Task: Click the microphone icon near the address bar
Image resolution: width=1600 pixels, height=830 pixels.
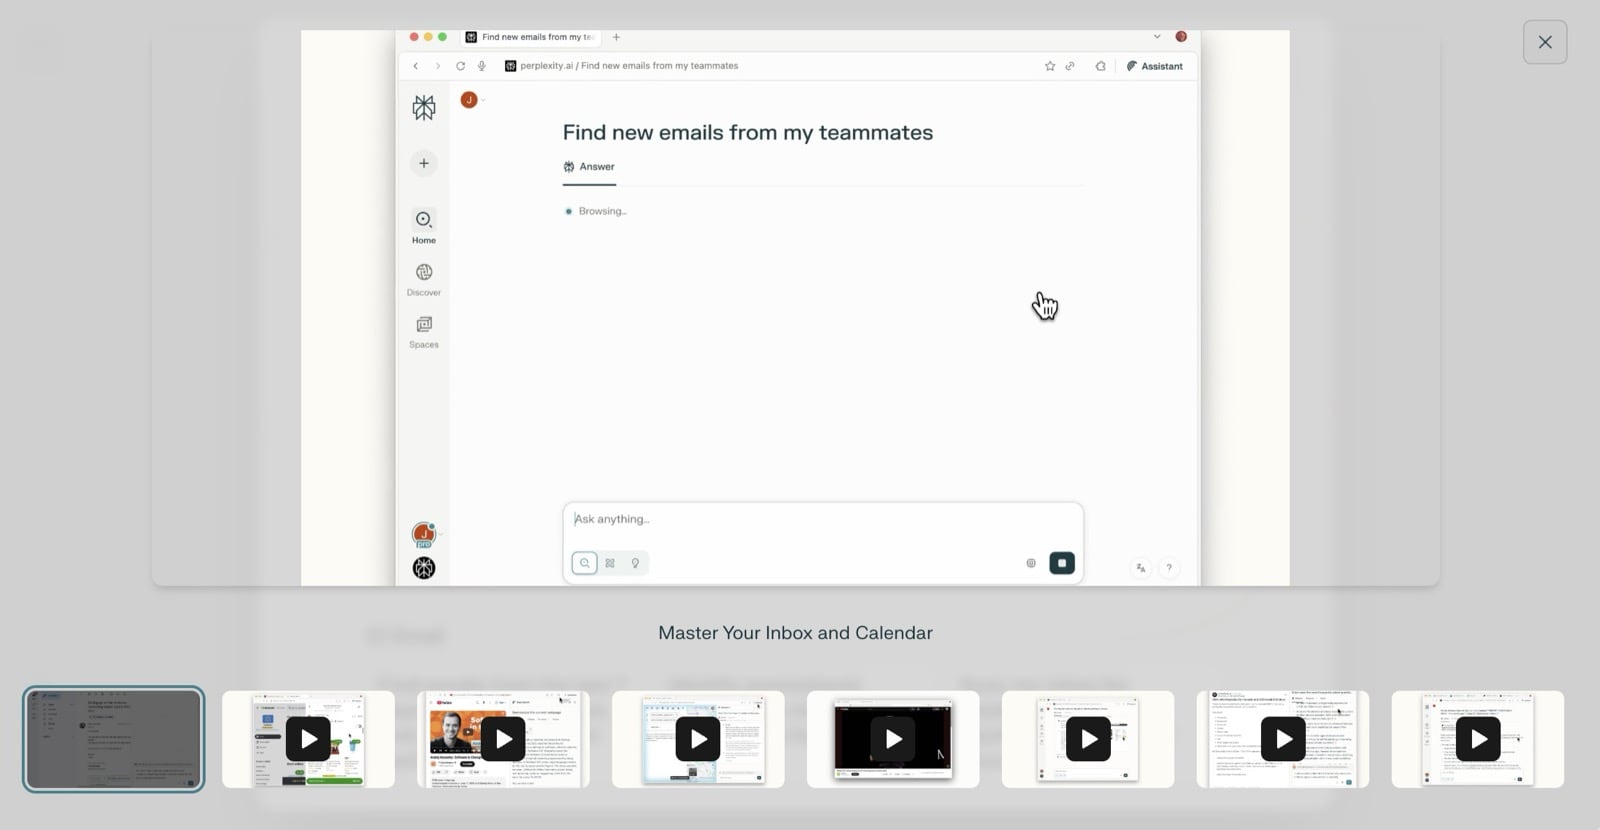Action: [482, 66]
